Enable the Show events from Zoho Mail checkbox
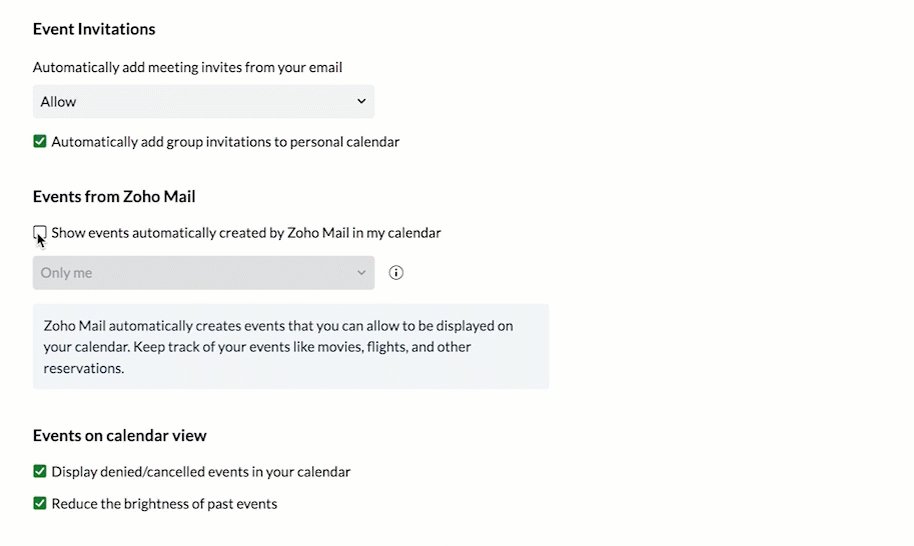The height and width of the screenshot is (546, 914). pos(40,233)
